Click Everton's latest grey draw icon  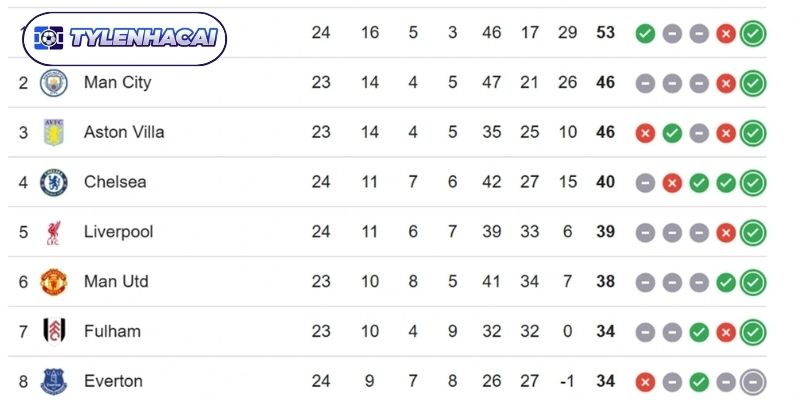[x=753, y=382]
